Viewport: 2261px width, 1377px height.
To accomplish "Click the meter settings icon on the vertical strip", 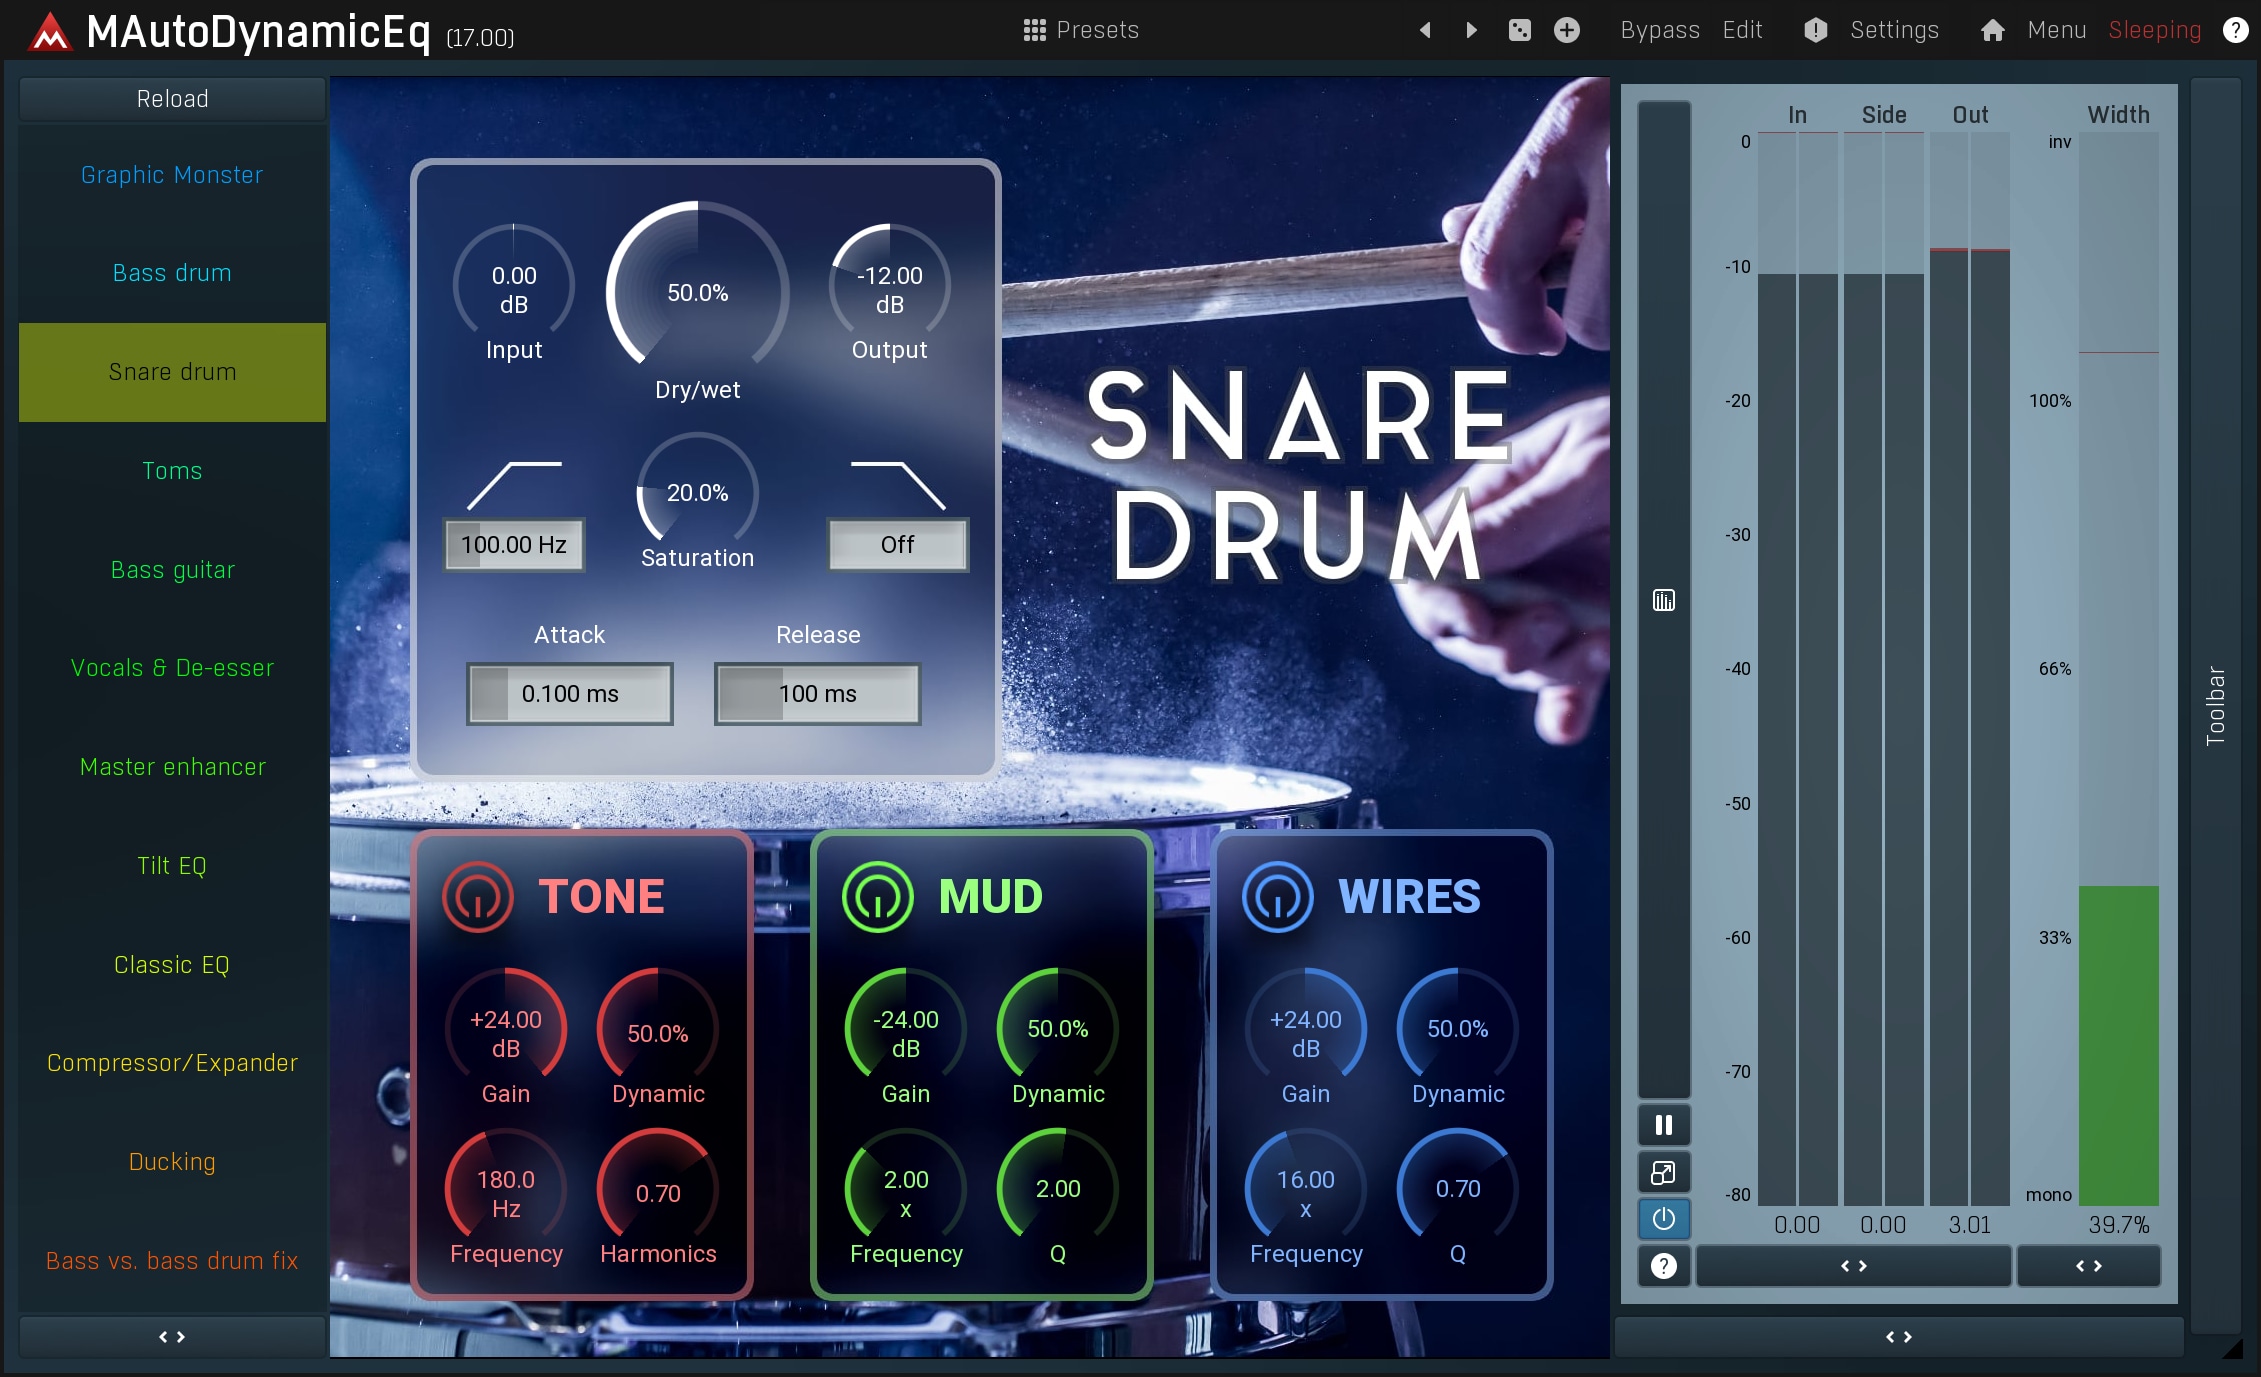I will click(1664, 600).
